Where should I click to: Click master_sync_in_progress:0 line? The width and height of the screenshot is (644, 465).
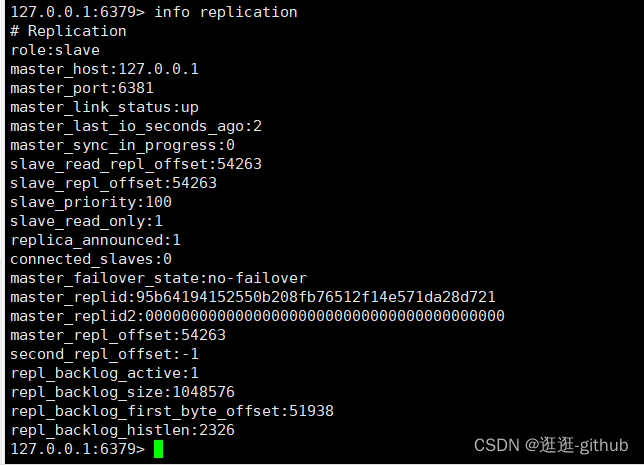[x=122, y=145]
